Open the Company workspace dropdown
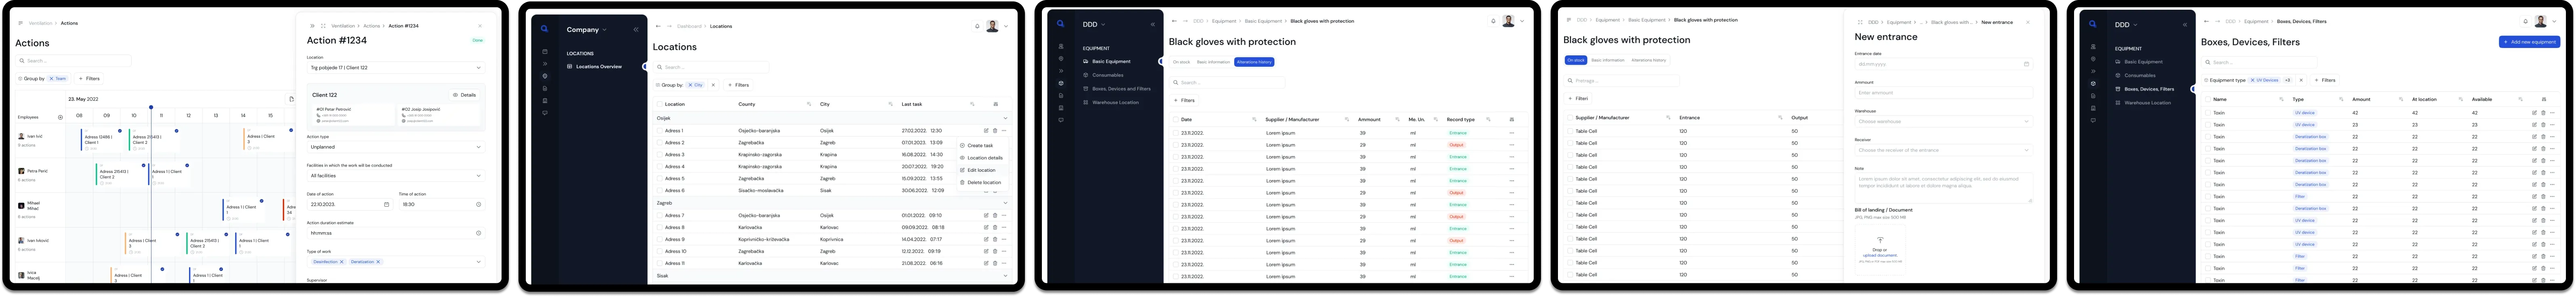The width and height of the screenshot is (2576, 297). [x=587, y=30]
